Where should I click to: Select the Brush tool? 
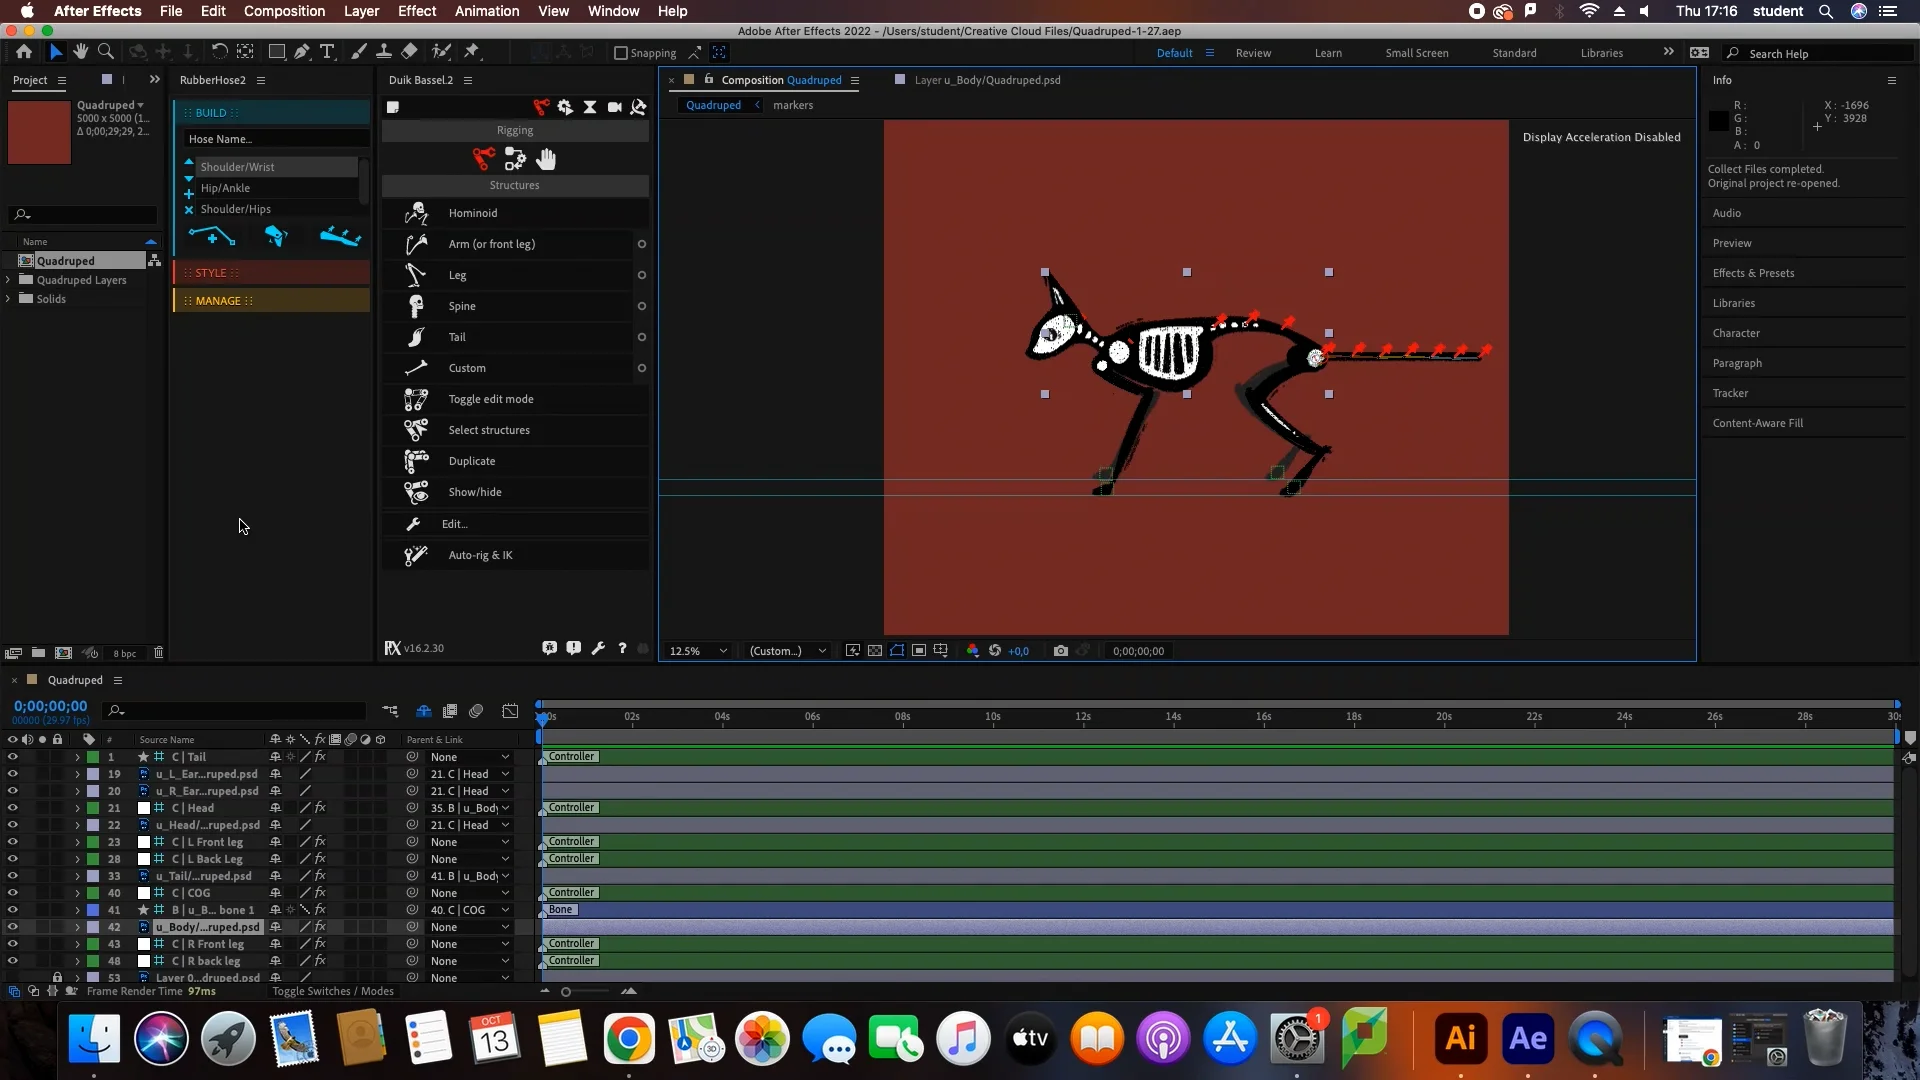click(x=358, y=52)
